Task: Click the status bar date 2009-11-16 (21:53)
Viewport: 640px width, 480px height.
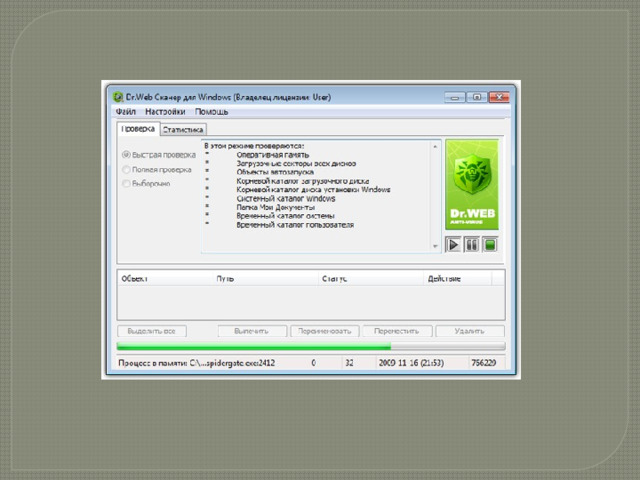Action: [x=411, y=363]
